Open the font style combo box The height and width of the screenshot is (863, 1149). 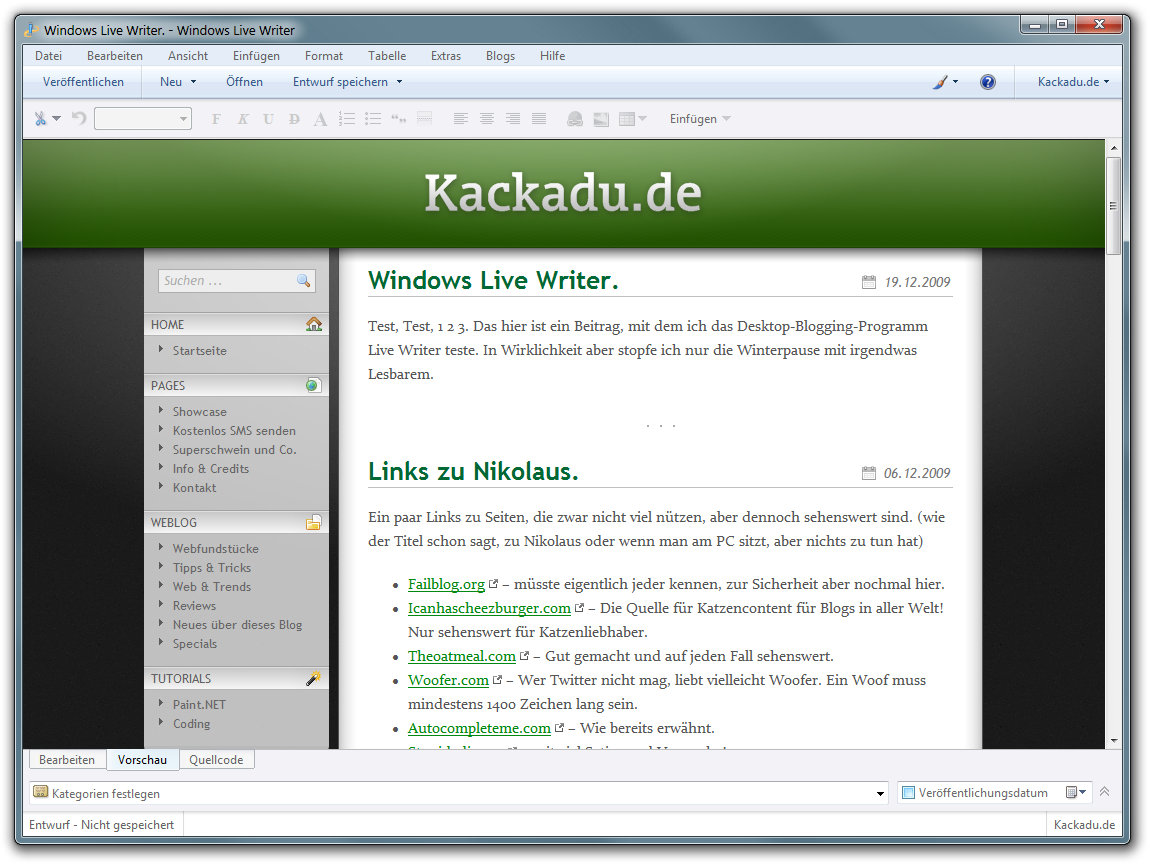pyautogui.click(x=143, y=119)
